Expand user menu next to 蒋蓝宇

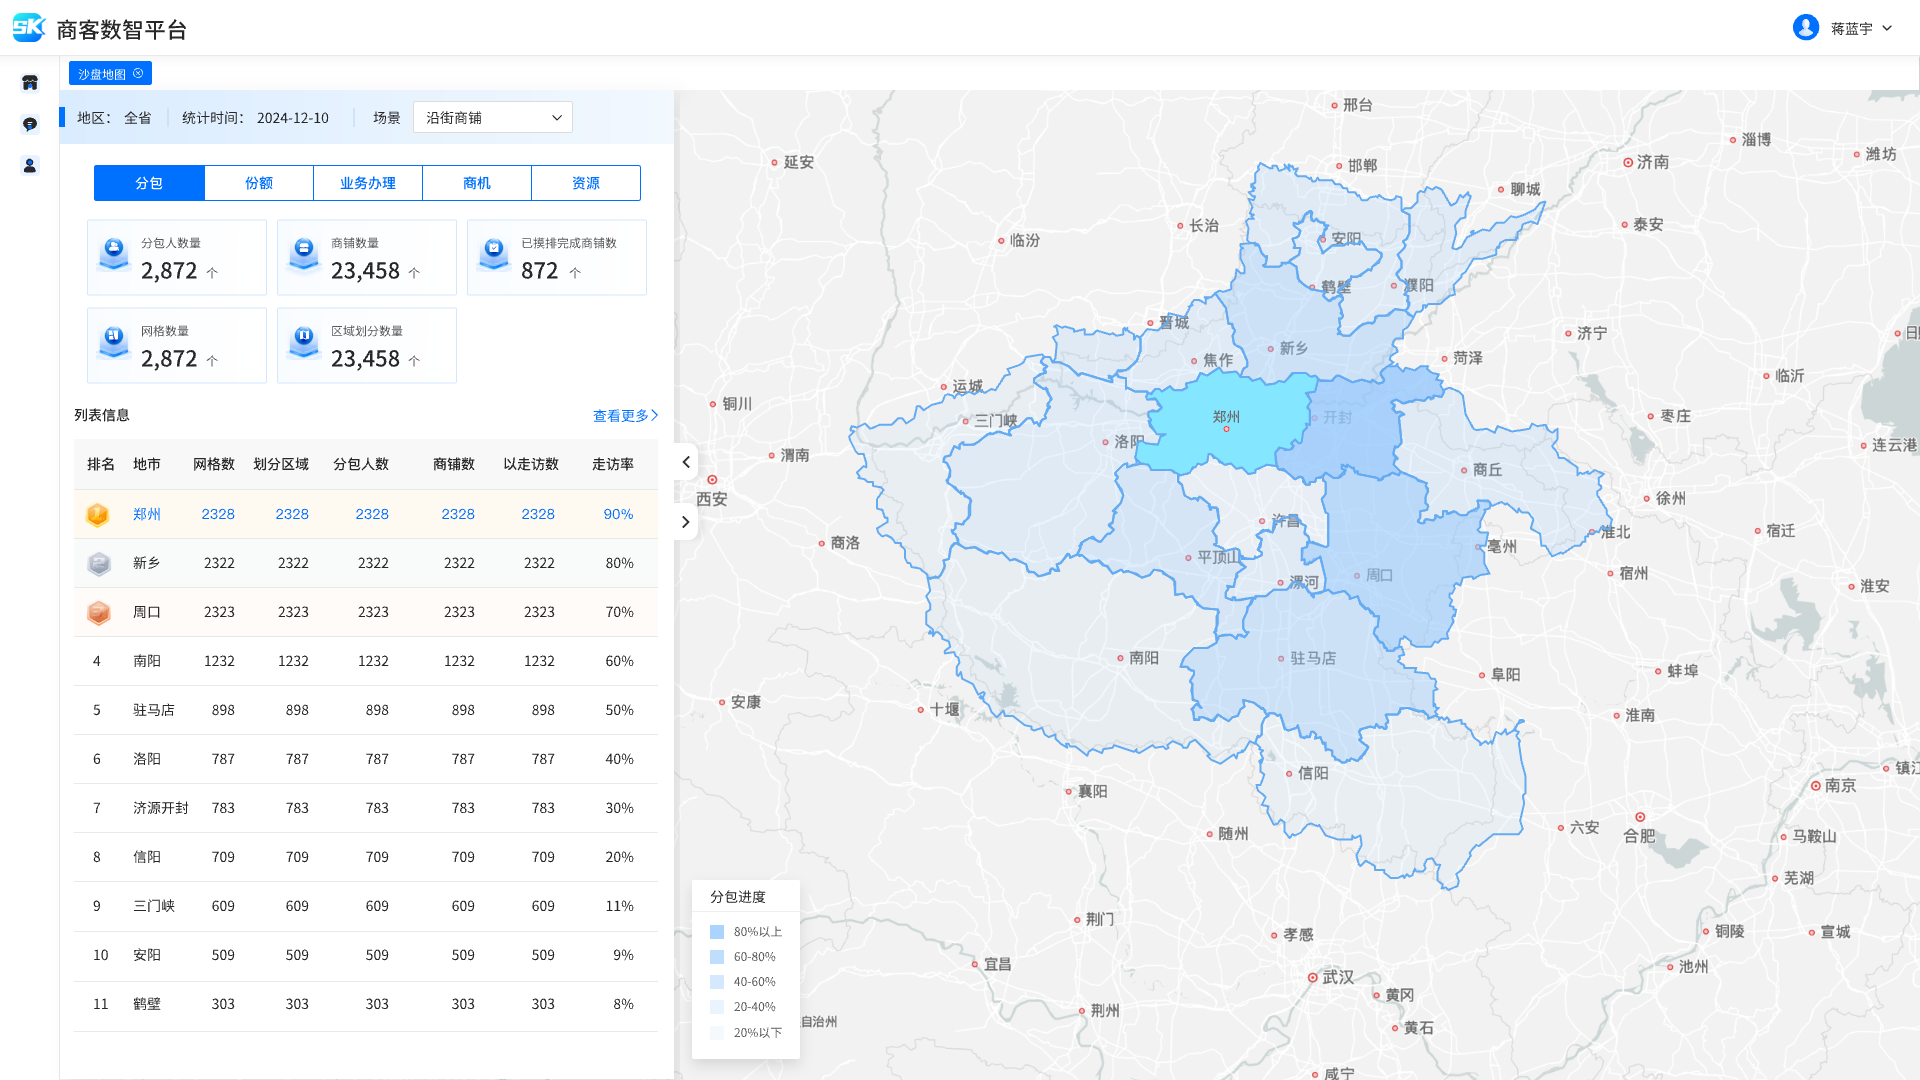(x=1887, y=28)
